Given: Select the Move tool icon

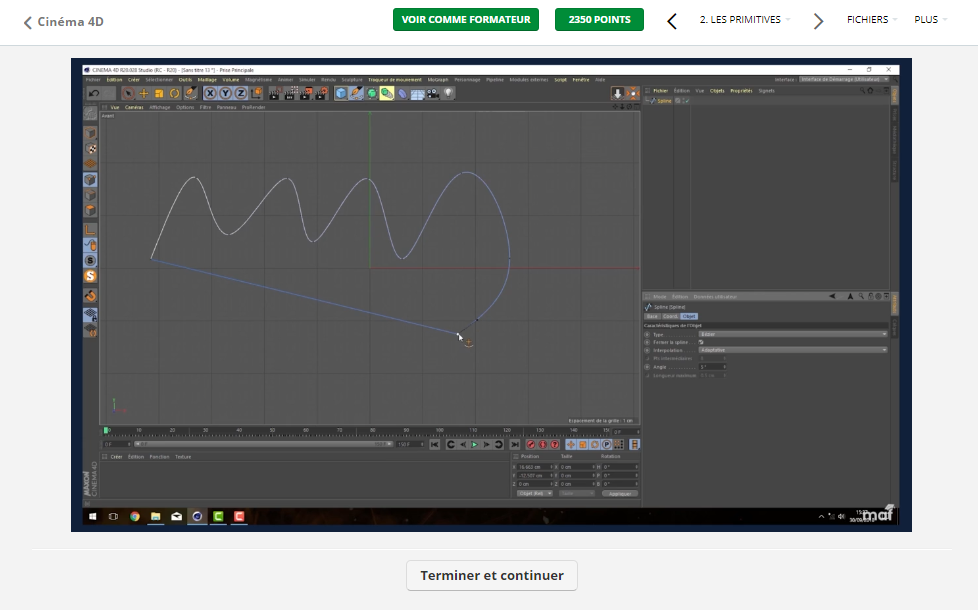Looking at the screenshot, I should [x=143, y=94].
